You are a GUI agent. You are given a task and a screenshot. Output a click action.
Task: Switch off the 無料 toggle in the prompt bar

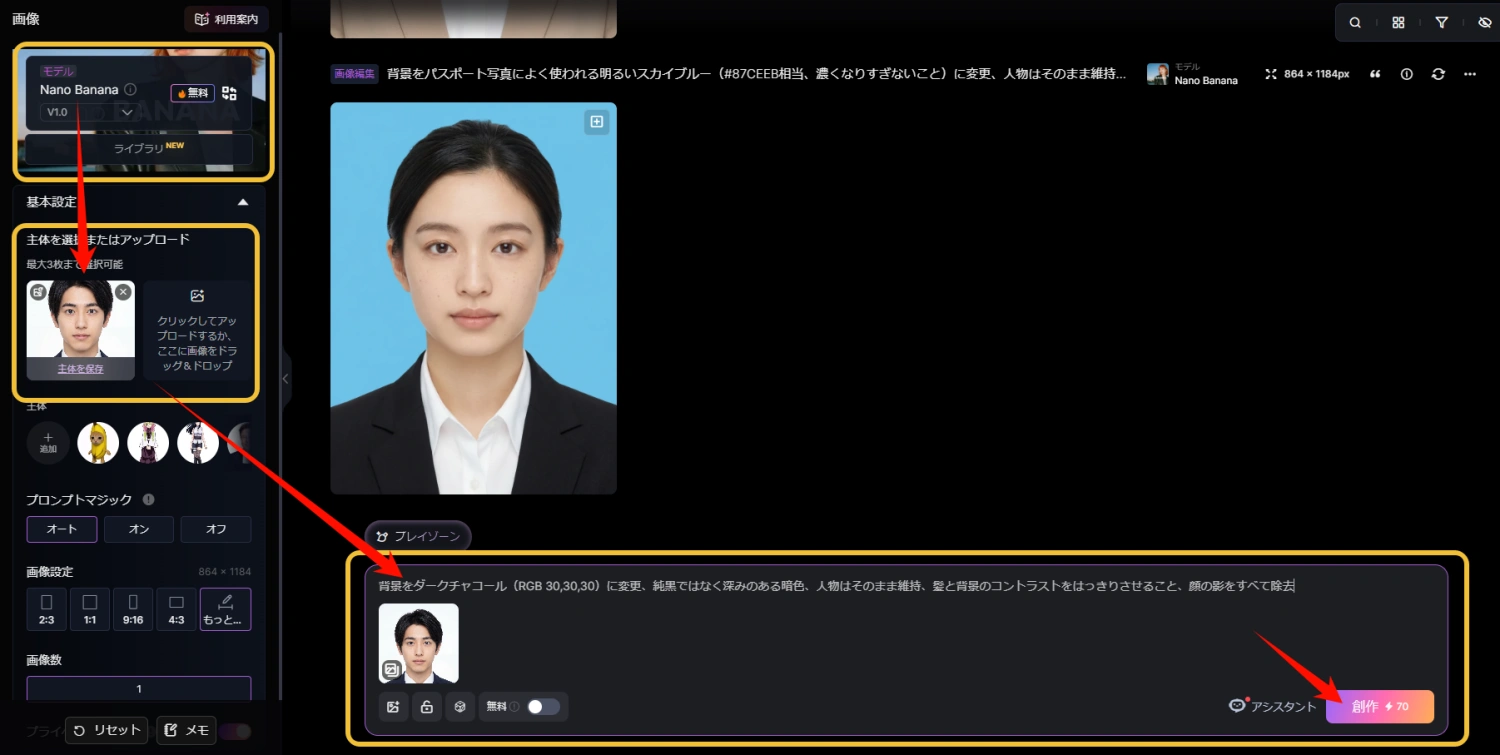coord(543,706)
